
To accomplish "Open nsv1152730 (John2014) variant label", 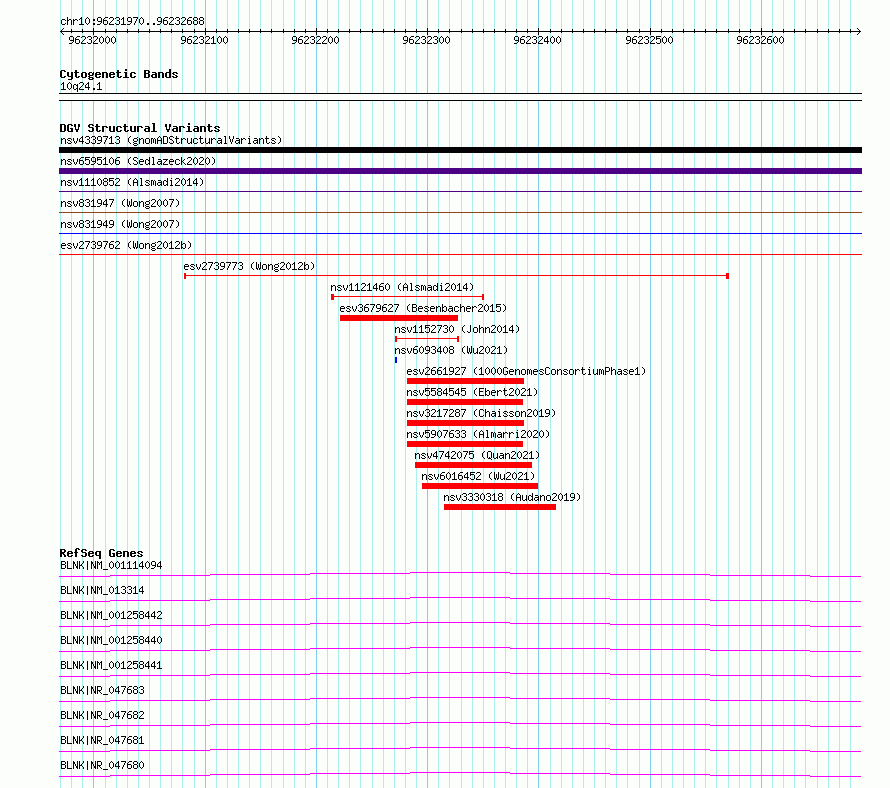I will click(x=457, y=329).
